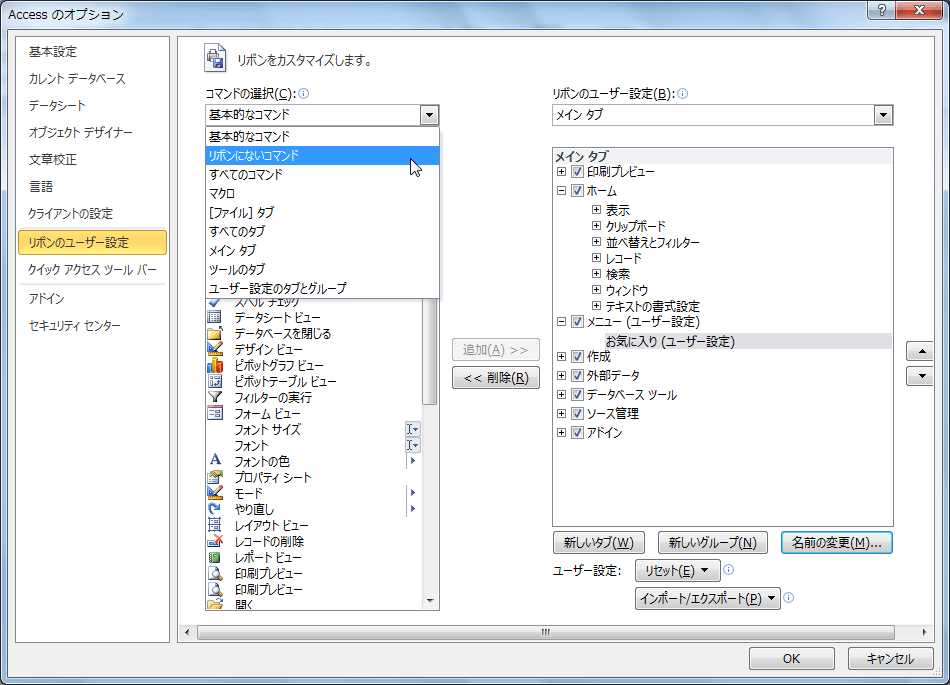Click the info icon beside インポート/エクスポート button

coord(789,598)
